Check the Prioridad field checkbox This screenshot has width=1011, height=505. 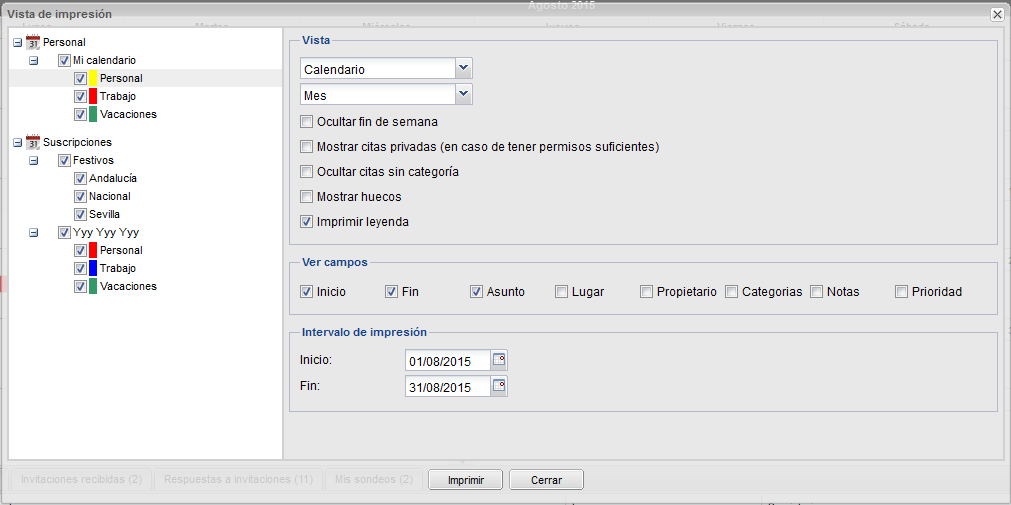coord(901,292)
